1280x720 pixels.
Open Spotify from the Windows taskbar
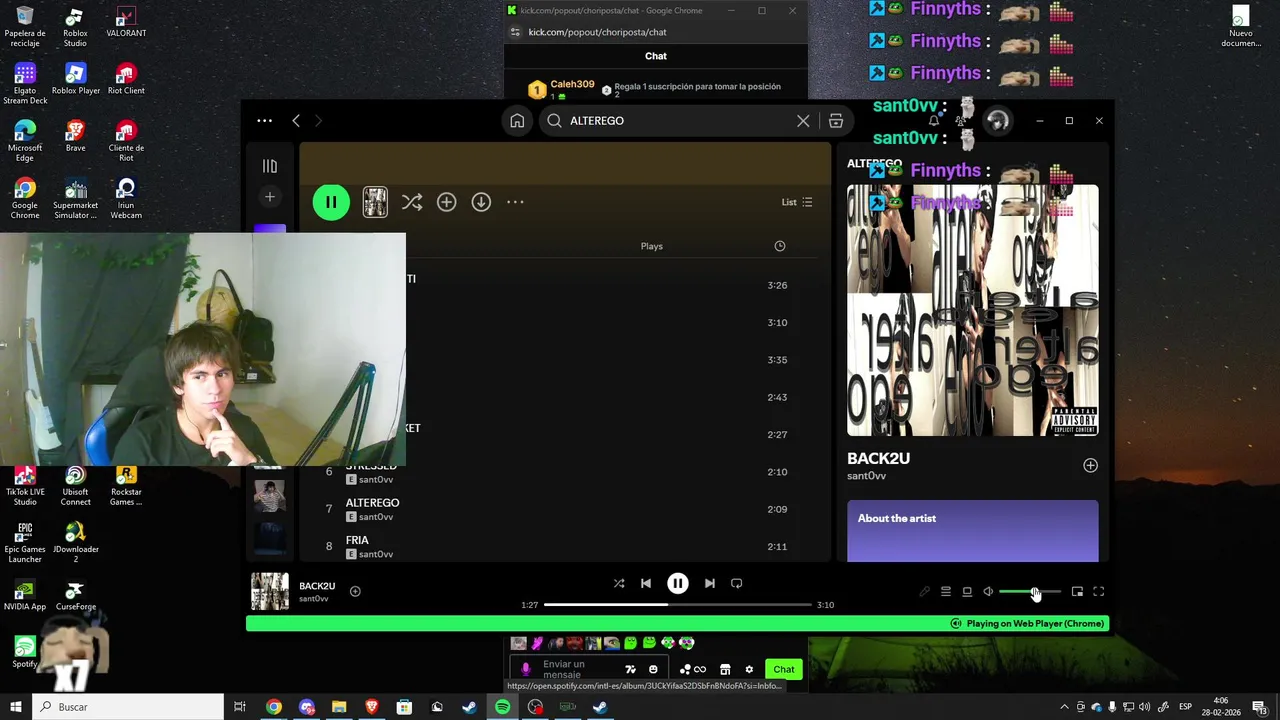coord(502,707)
